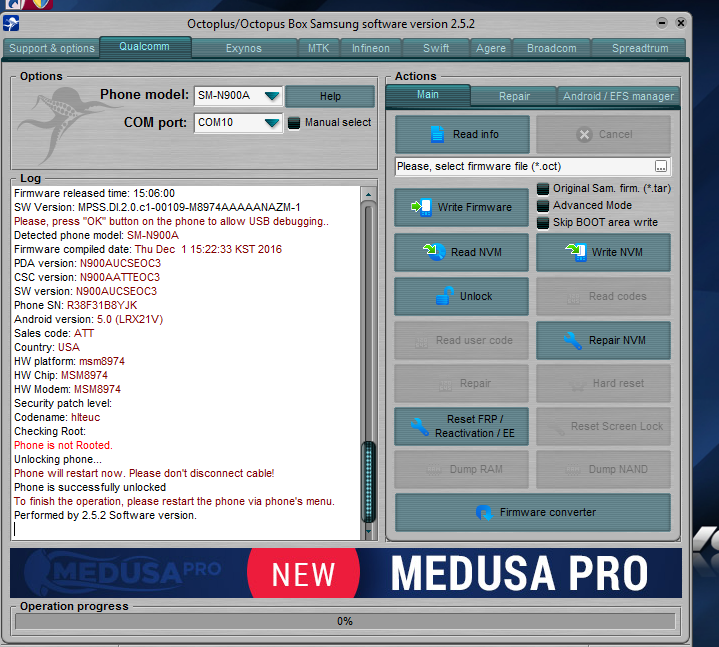Click the Write Firmware button
The image size is (719, 647).
(x=461, y=207)
